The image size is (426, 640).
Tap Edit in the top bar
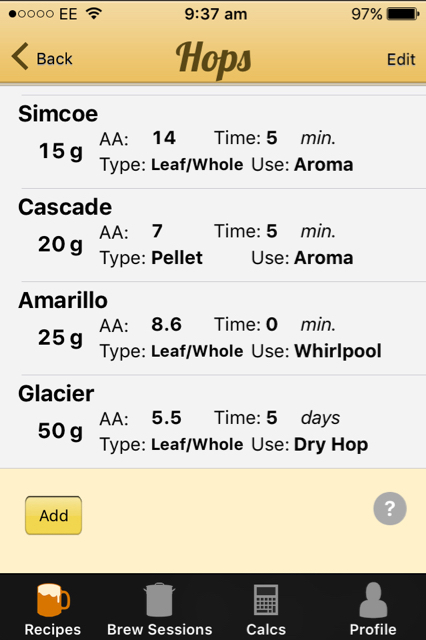tap(401, 60)
